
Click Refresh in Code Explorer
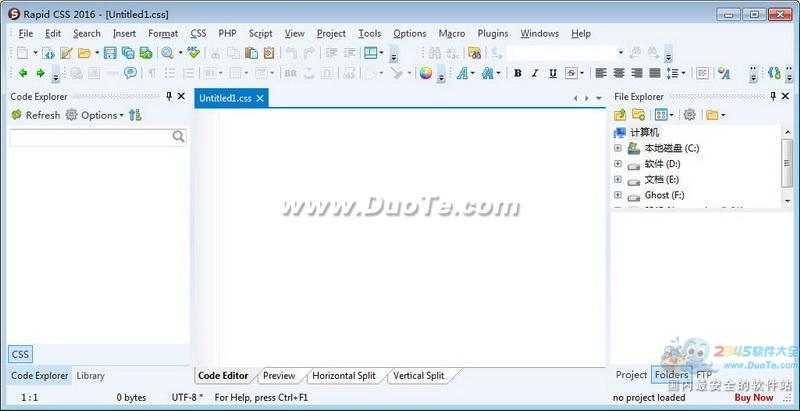pyautogui.click(x=36, y=115)
